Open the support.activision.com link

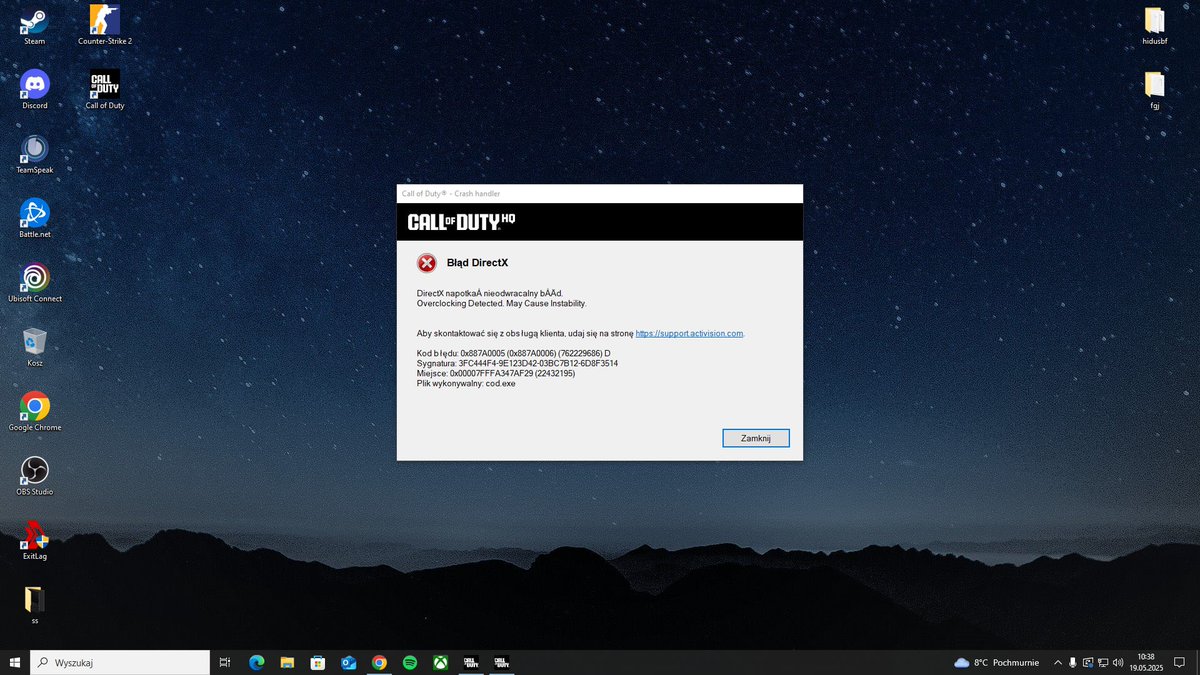point(689,333)
